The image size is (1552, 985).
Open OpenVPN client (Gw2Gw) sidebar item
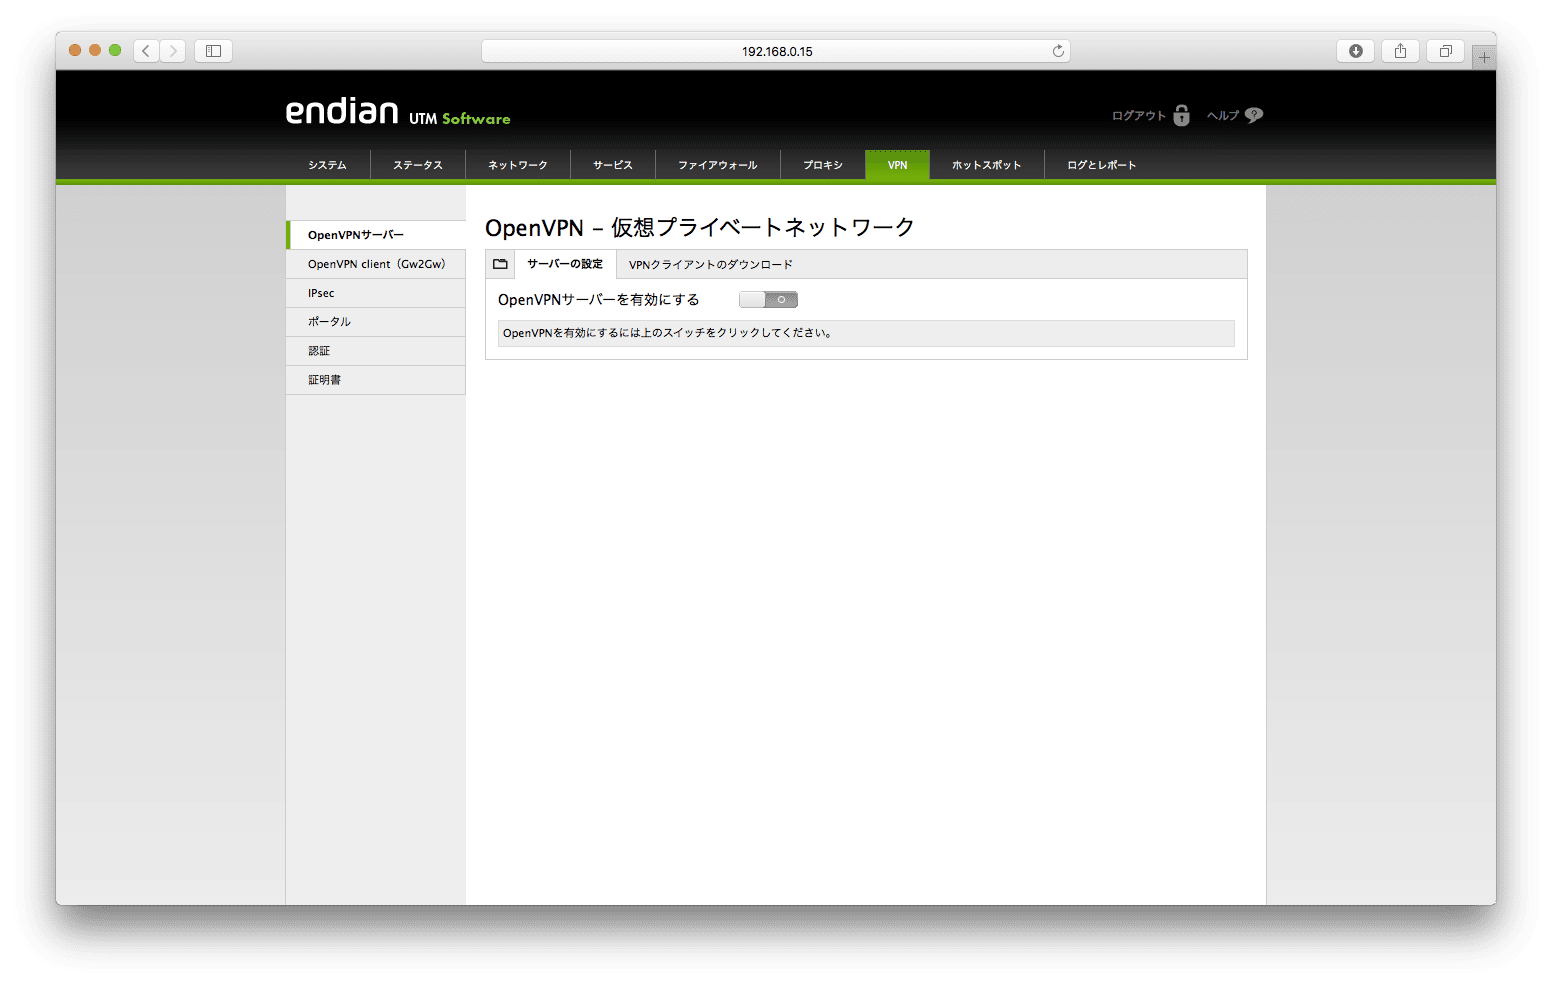pyautogui.click(x=376, y=264)
